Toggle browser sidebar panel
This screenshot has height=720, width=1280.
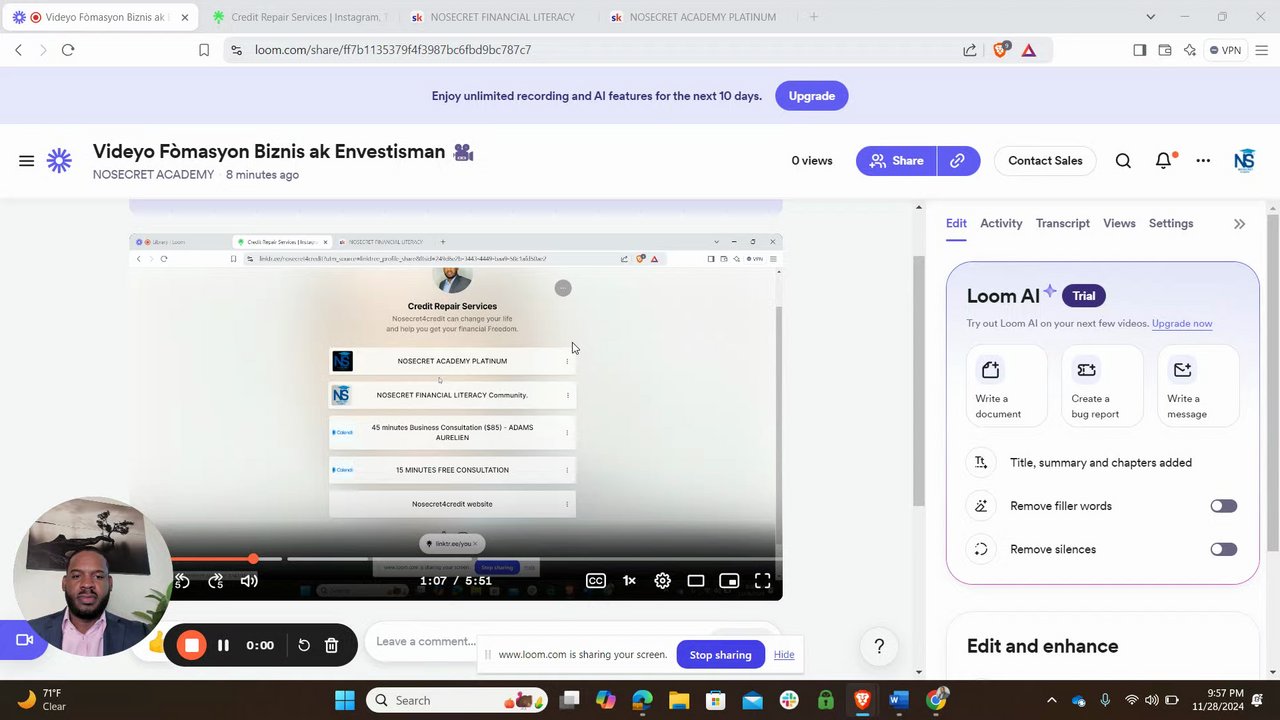point(1139,50)
